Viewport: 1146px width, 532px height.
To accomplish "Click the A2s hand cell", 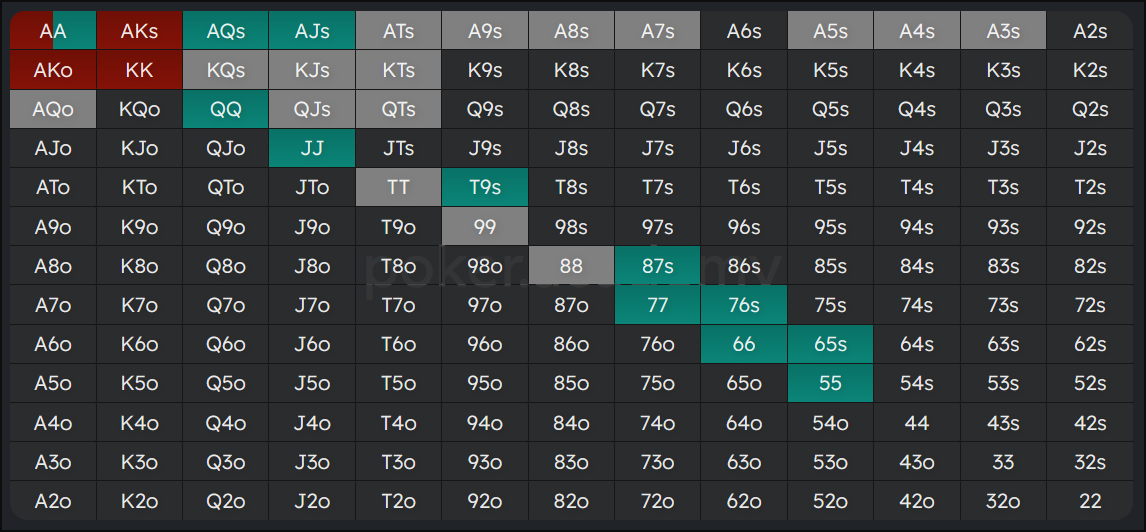I will click(x=1090, y=31).
